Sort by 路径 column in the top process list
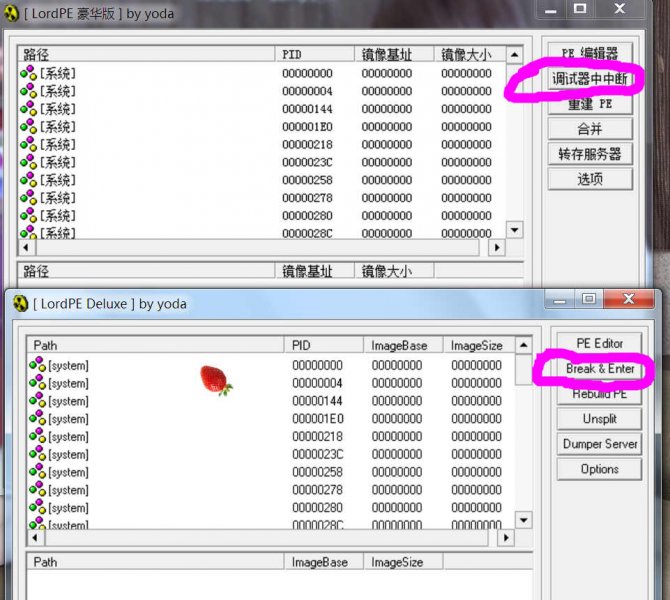 (146, 54)
